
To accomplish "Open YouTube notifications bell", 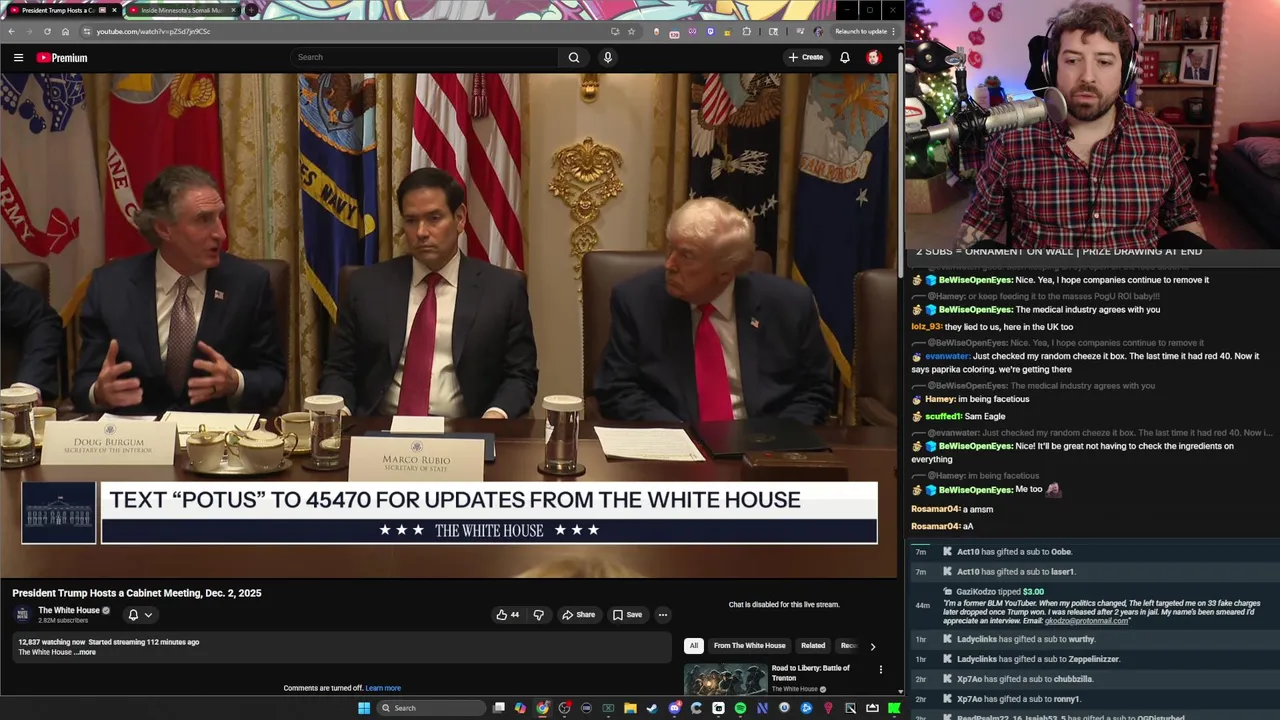I will pos(845,57).
